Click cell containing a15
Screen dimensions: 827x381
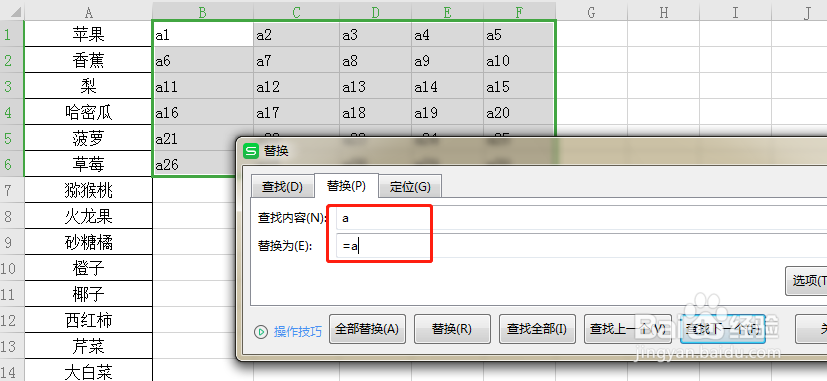(x=520, y=86)
